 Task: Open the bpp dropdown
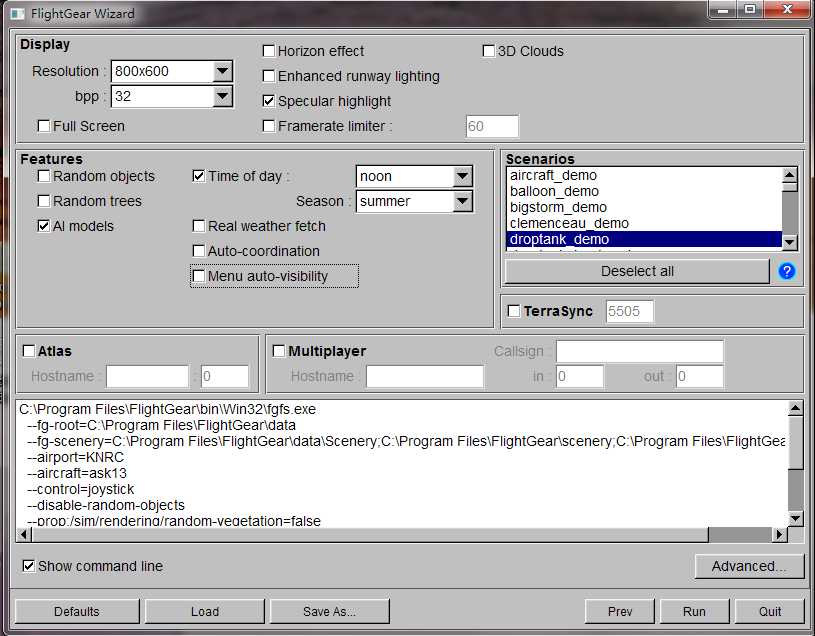click(222, 96)
